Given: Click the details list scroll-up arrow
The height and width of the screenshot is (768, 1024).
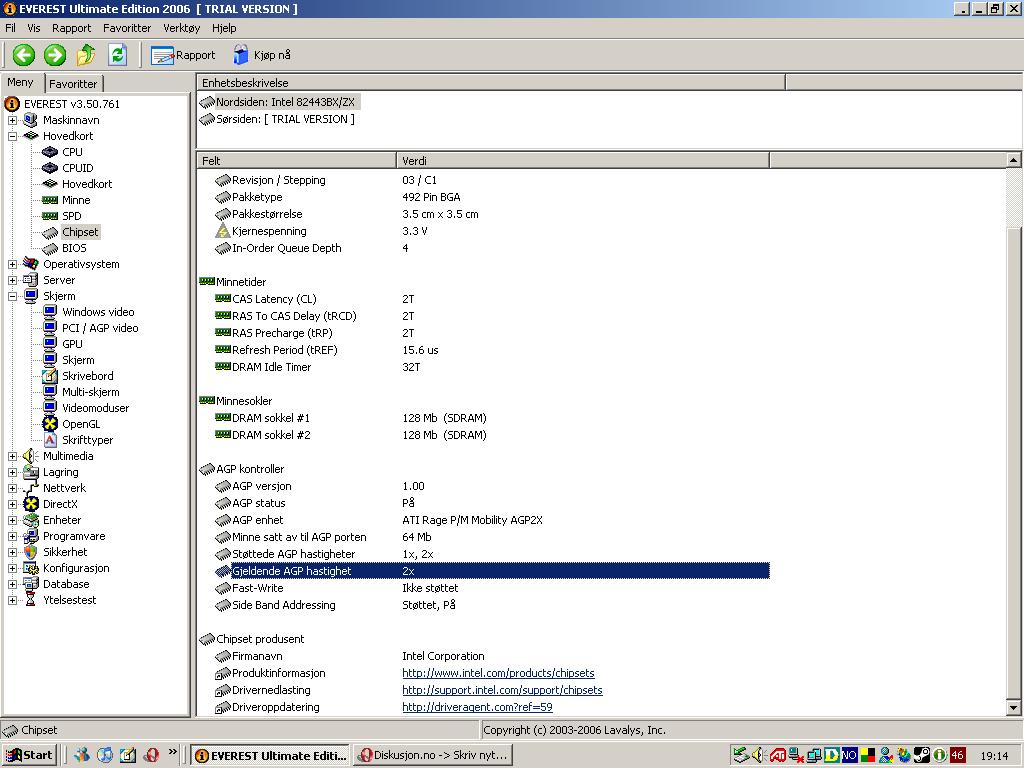Looking at the screenshot, I should pyautogui.click(x=1013, y=160).
